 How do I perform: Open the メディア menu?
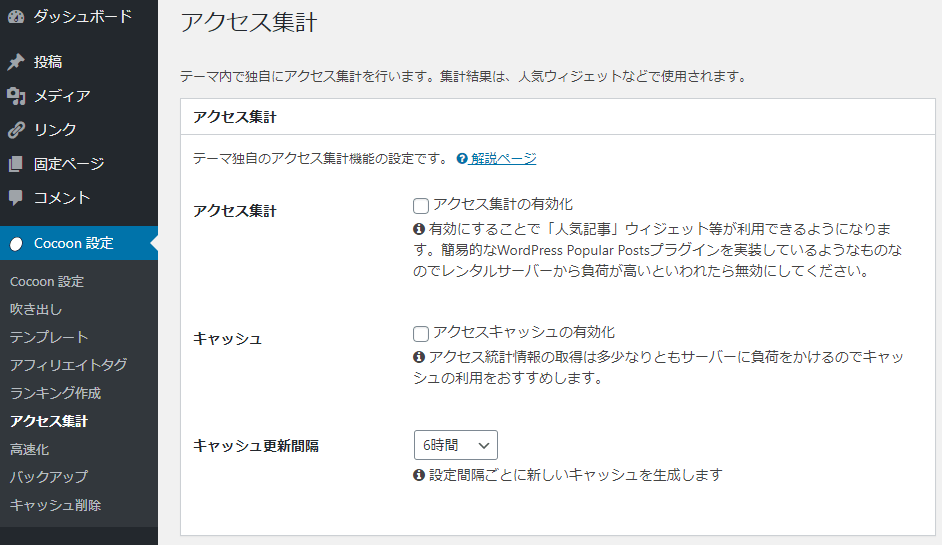tap(79, 96)
